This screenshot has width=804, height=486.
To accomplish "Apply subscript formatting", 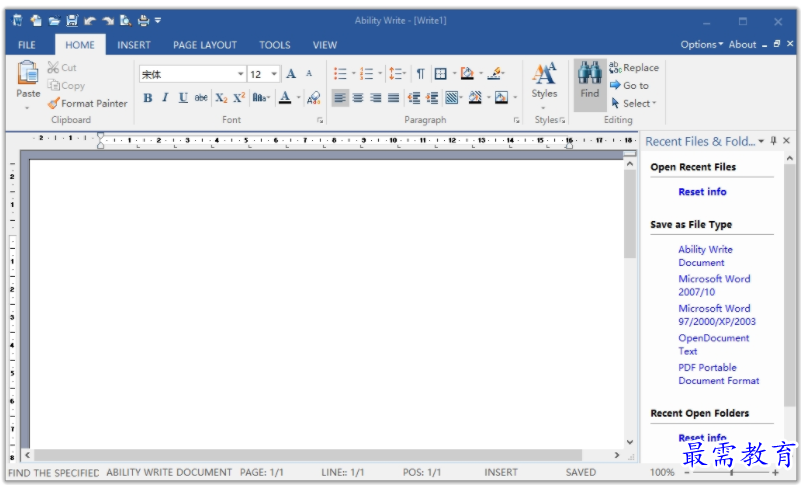I will pos(221,98).
